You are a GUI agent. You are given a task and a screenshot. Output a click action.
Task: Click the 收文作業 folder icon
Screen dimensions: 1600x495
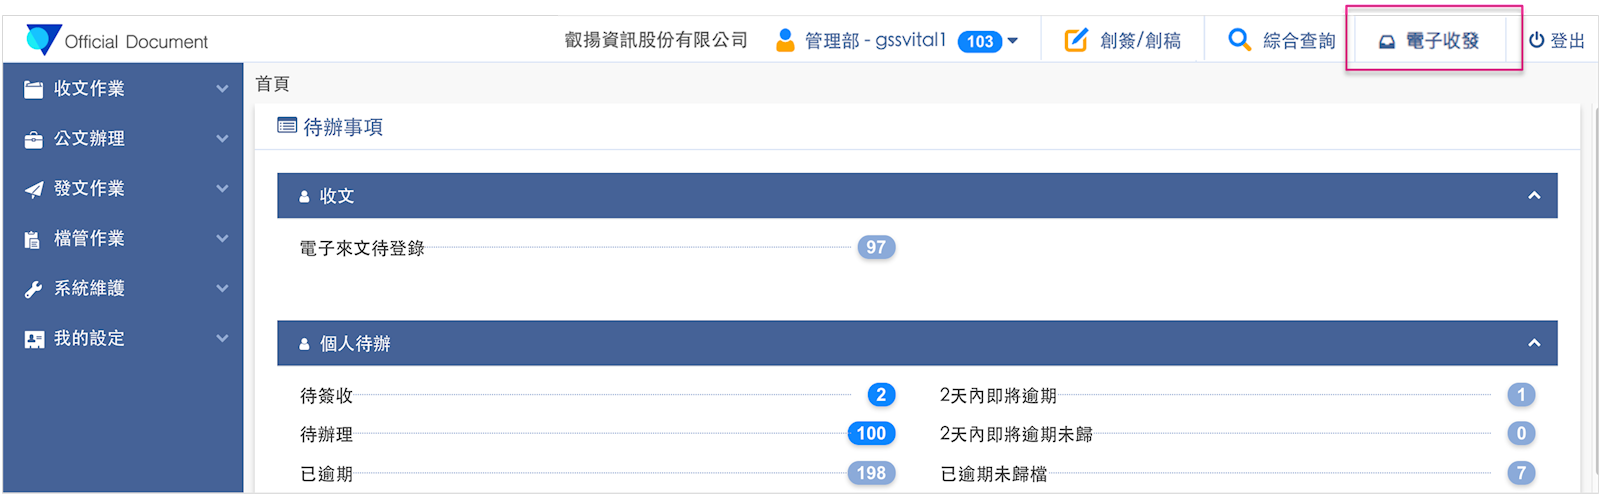point(34,89)
